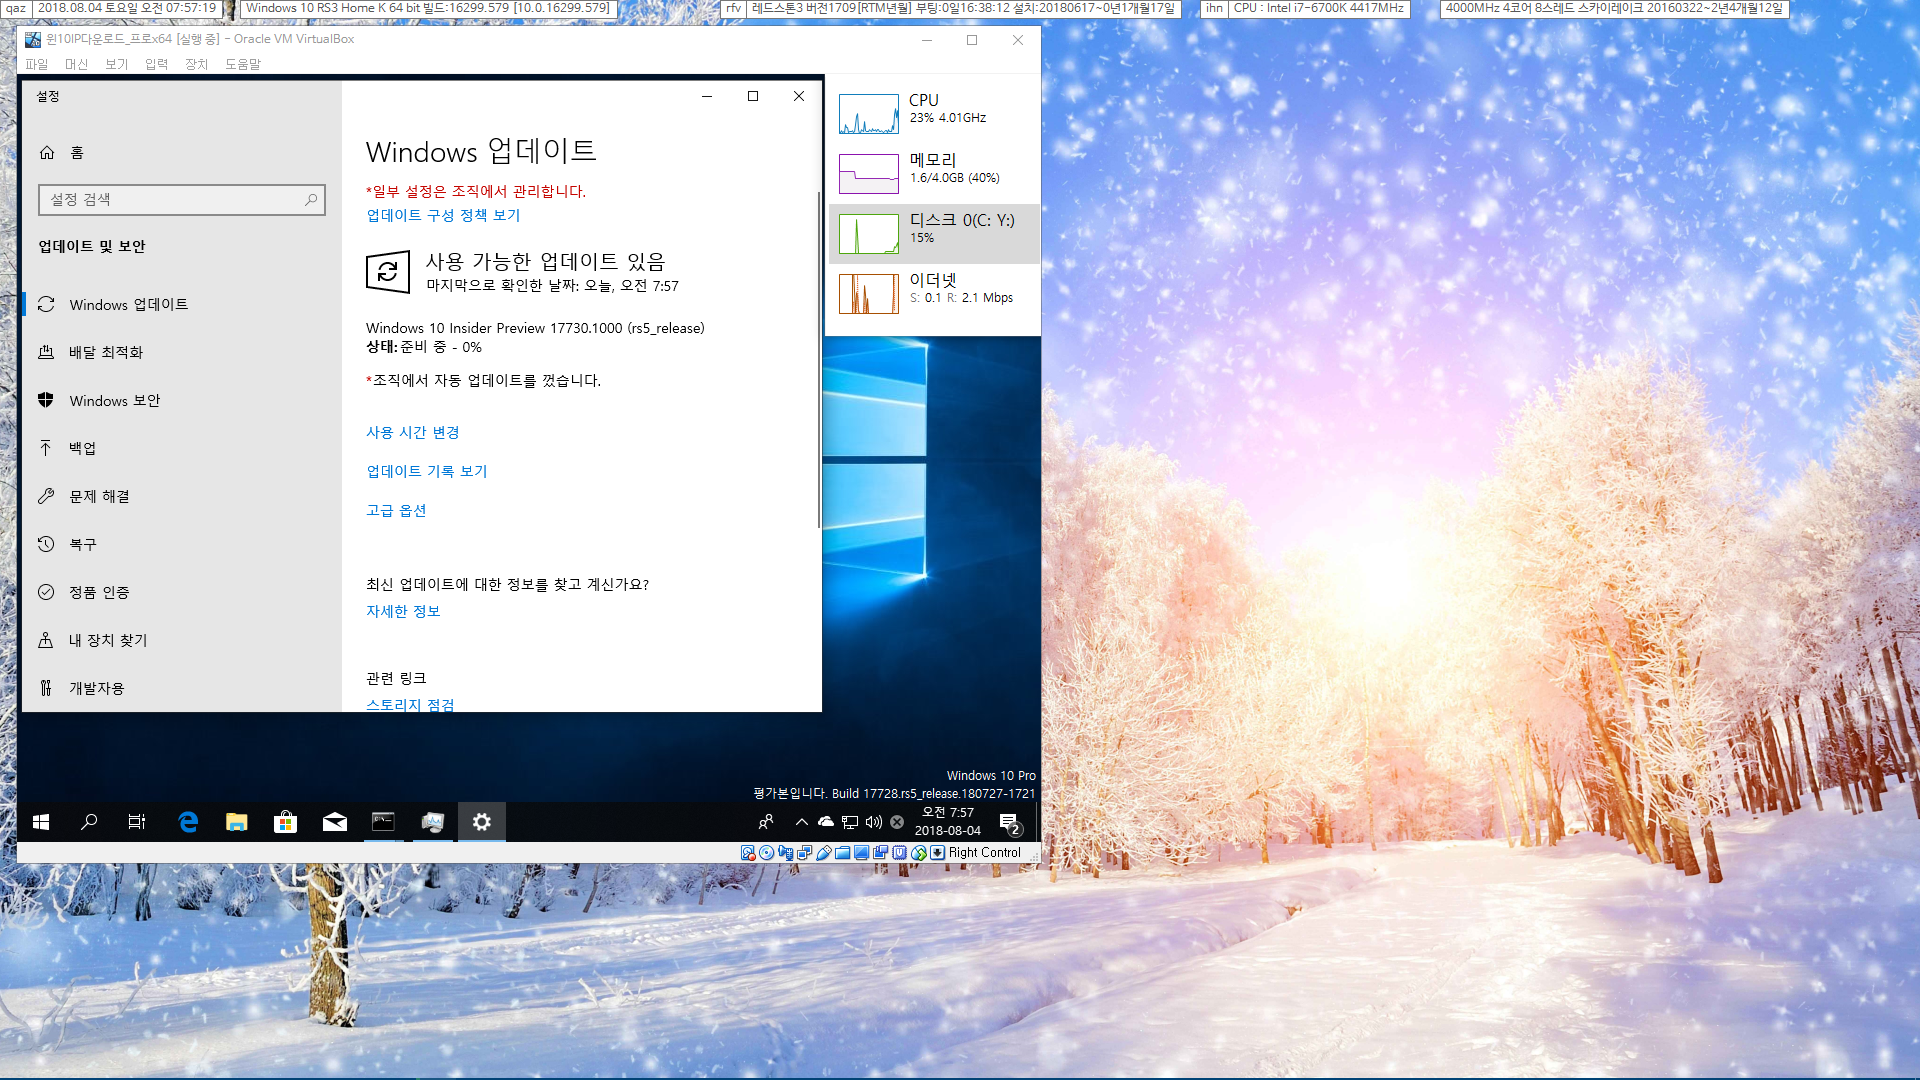Open Windows 보안 in the sidebar
The image size is (1920, 1080).
[x=182, y=400]
